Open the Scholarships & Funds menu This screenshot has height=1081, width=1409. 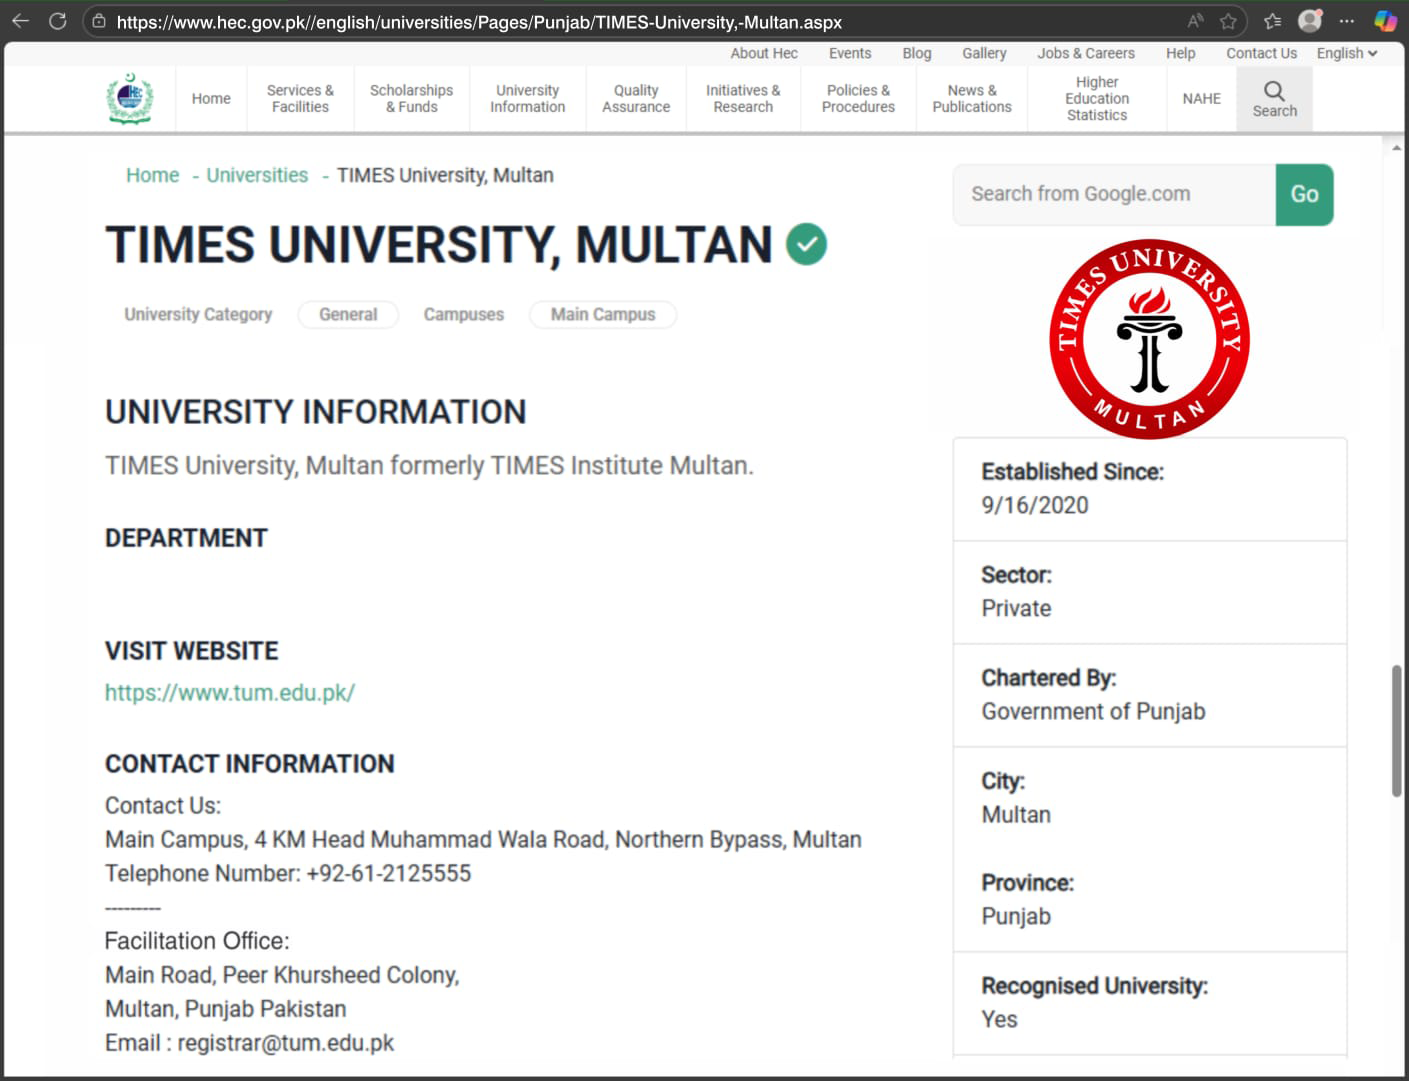[x=411, y=98]
